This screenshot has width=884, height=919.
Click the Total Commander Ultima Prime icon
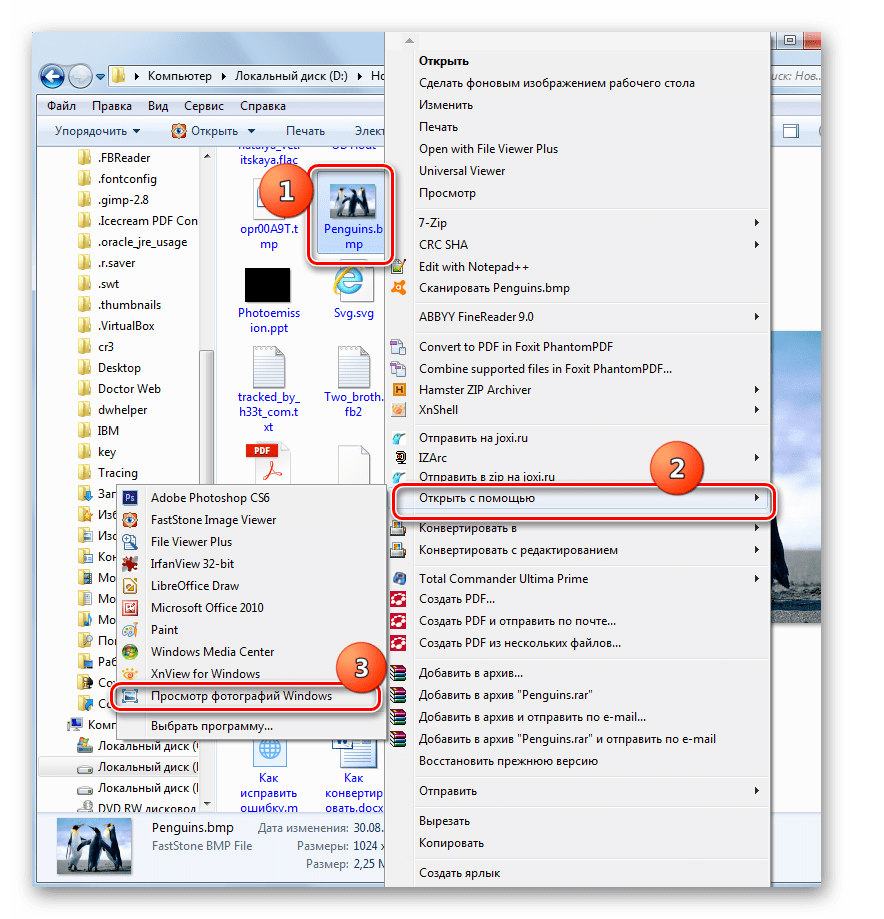click(399, 578)
